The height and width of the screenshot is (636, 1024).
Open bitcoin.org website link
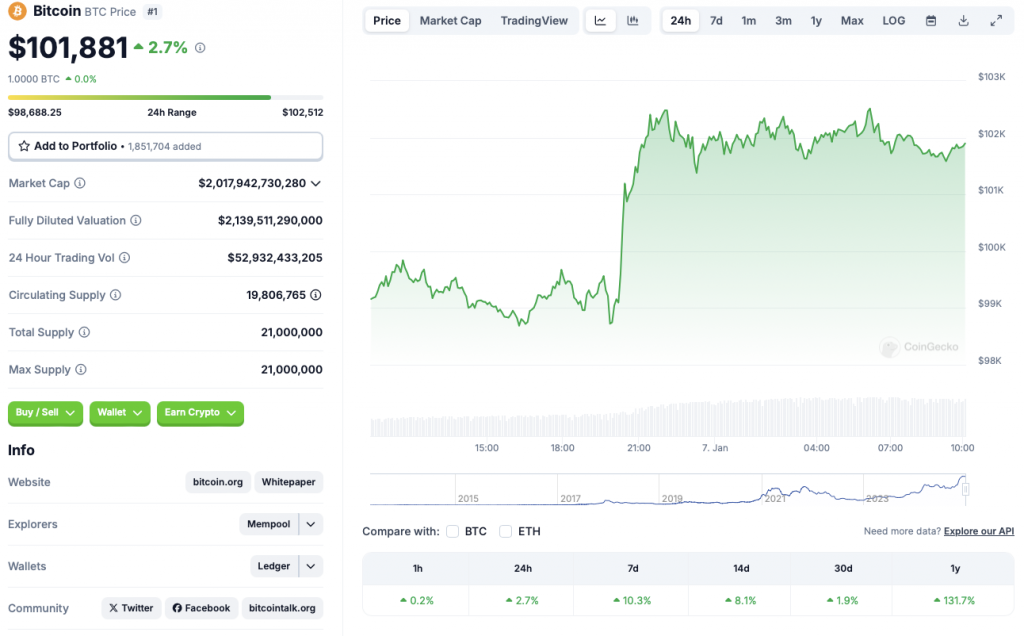click(217, 482)
